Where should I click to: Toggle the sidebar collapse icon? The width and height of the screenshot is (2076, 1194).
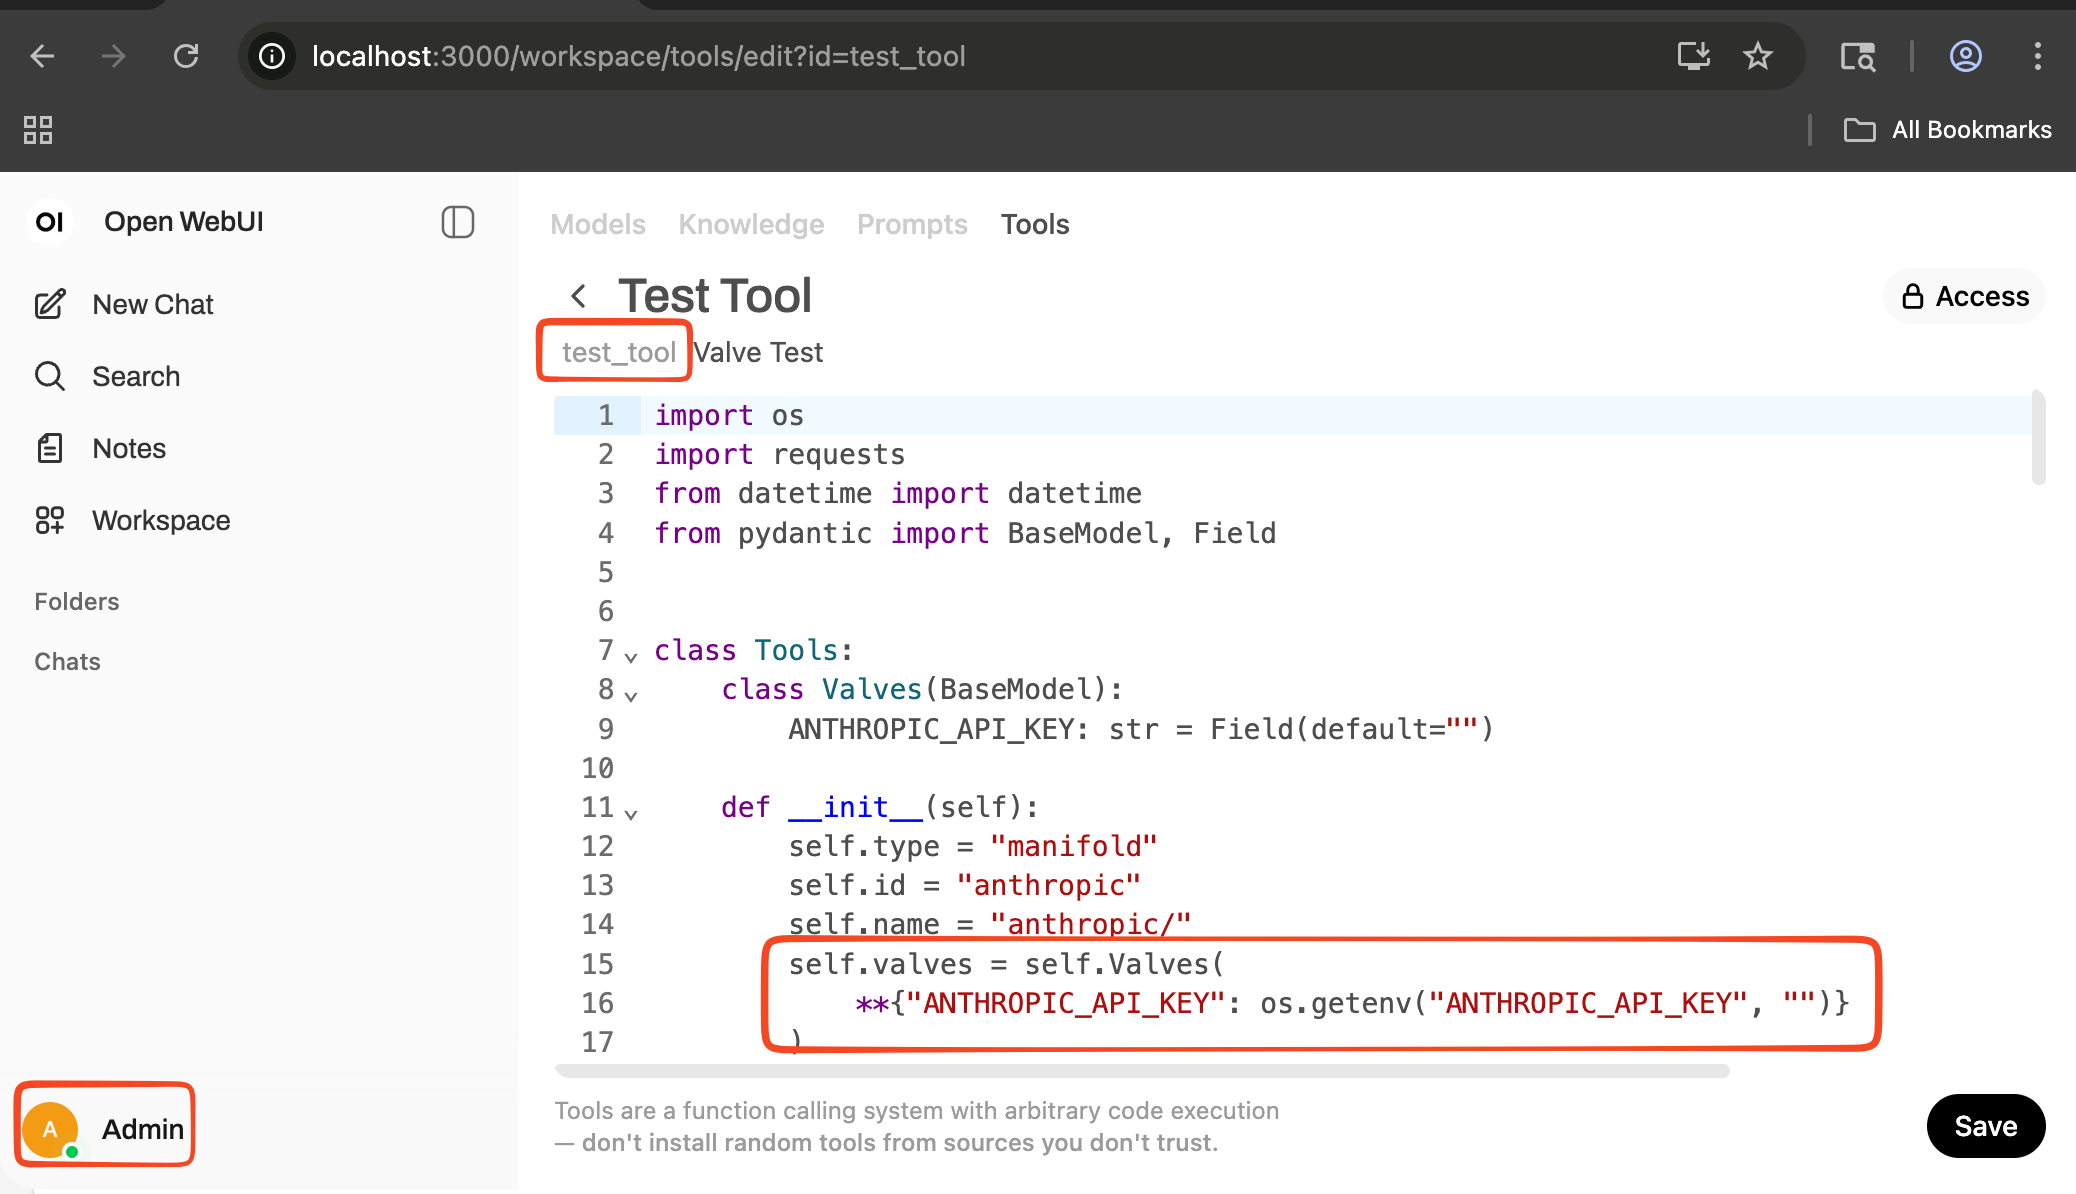click(x=457, y=222)
